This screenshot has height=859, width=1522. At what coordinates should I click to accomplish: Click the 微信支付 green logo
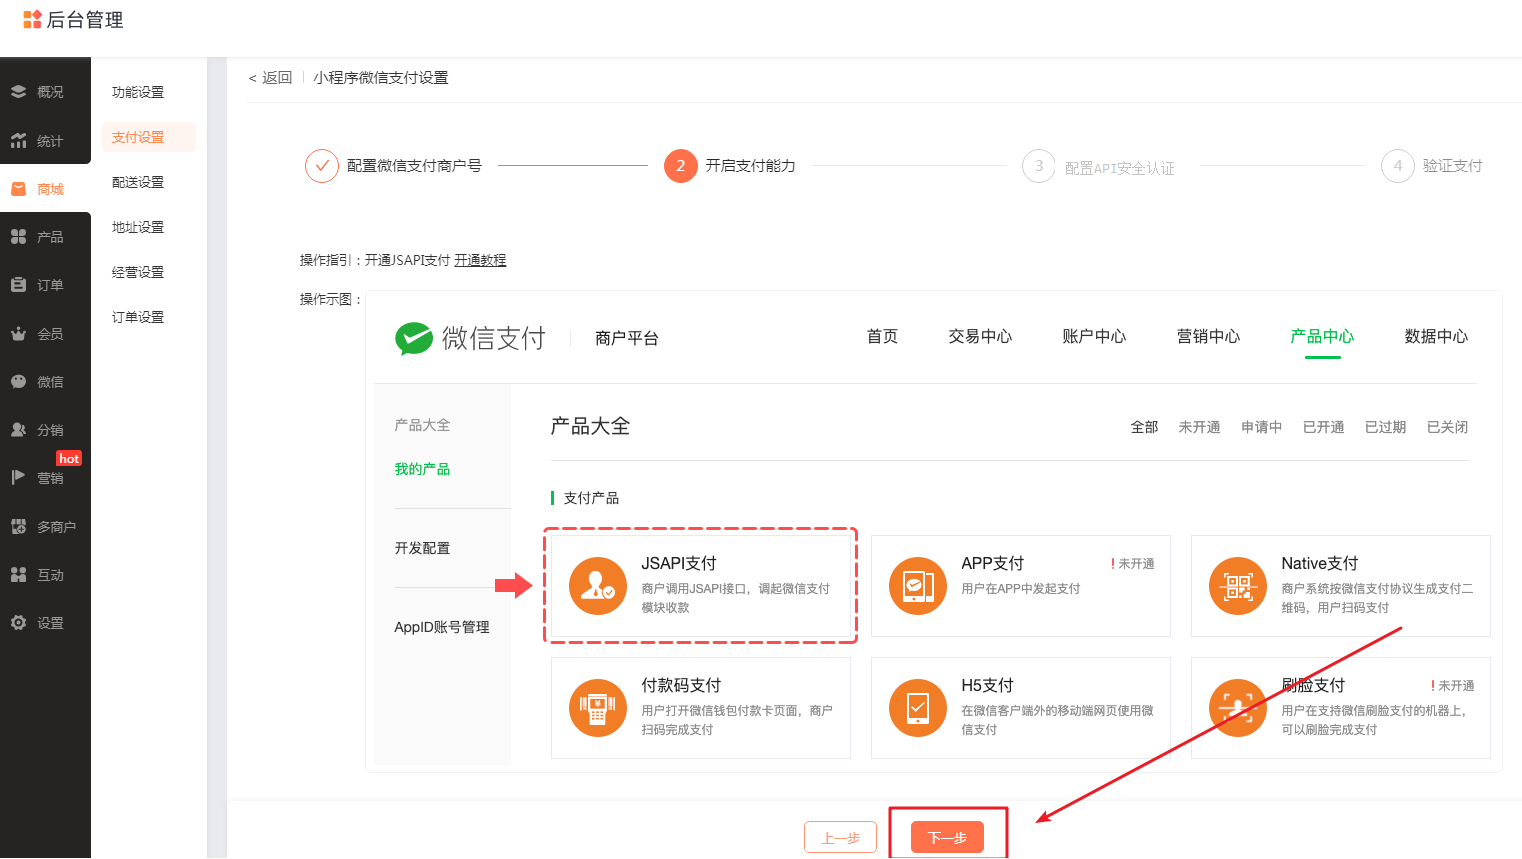click(x=413, y=339)
